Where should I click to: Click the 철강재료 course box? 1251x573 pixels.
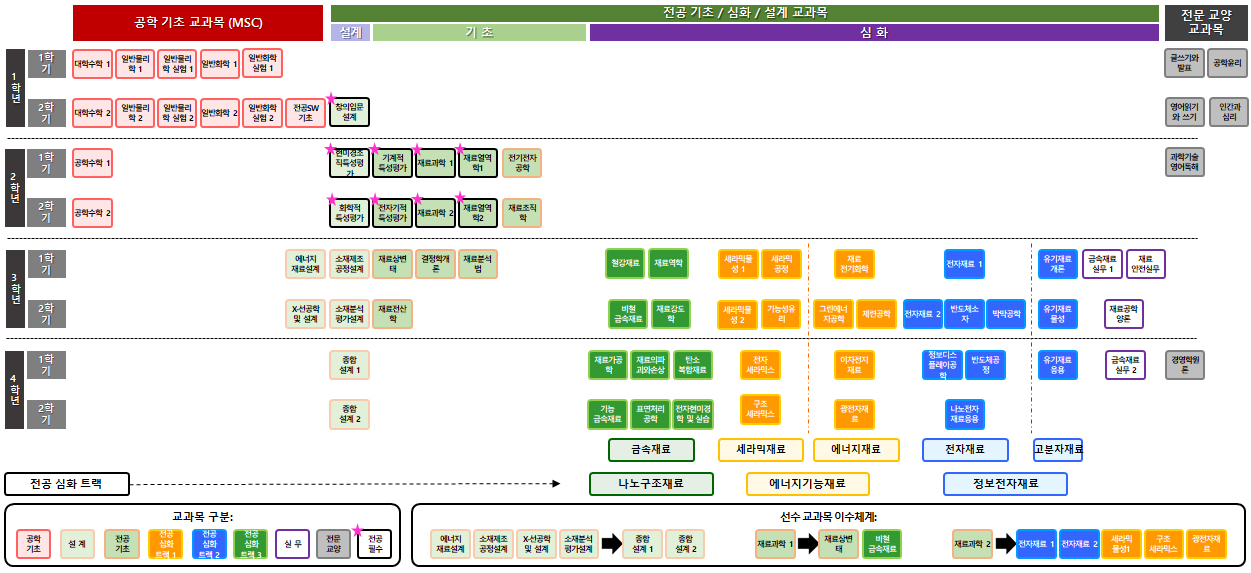point(625,264)
